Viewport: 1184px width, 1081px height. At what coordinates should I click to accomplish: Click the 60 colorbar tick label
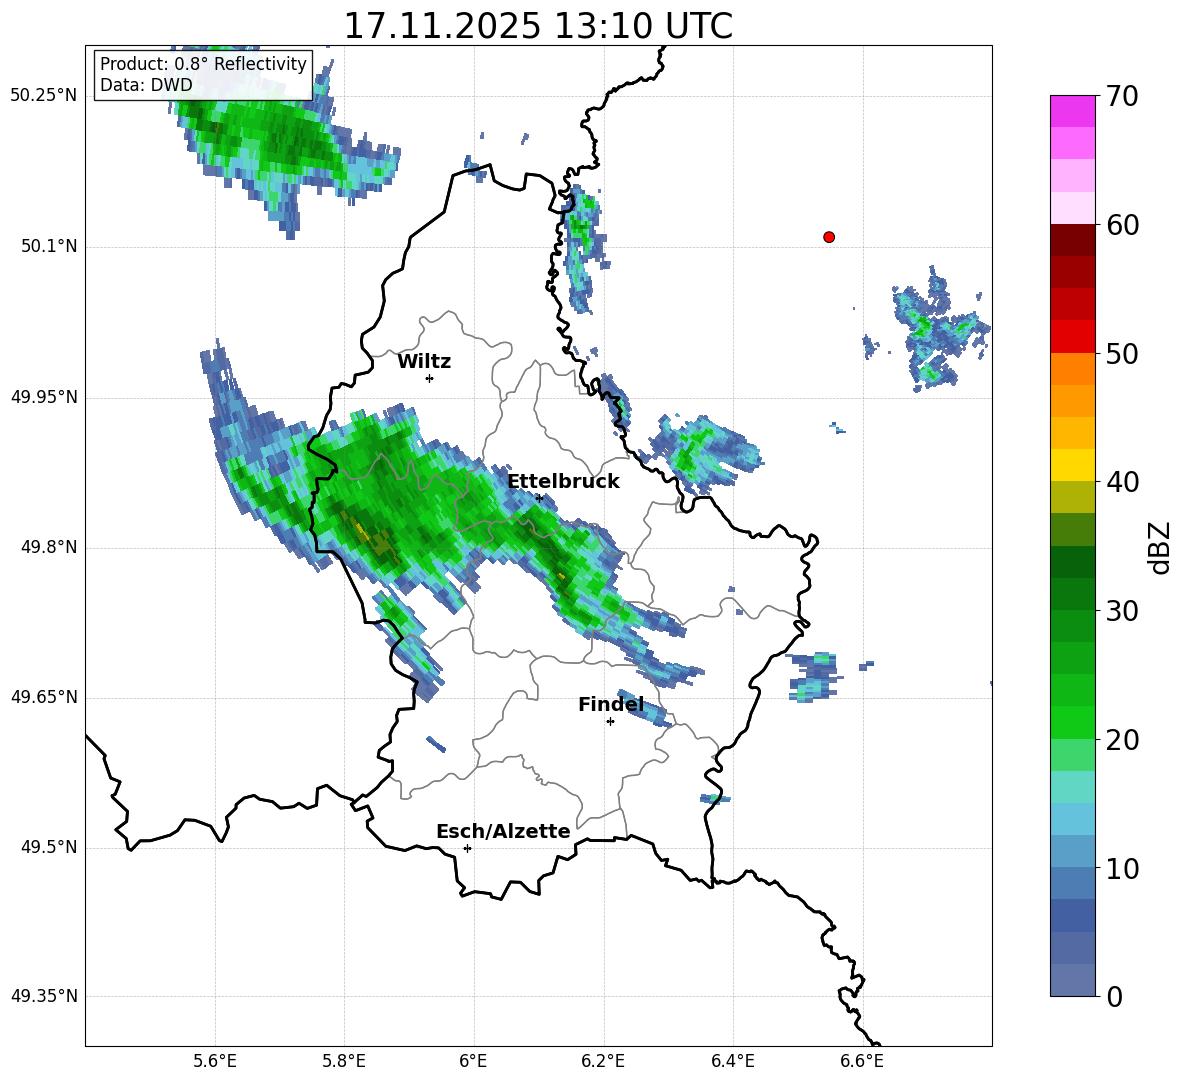coord(1122,225)
